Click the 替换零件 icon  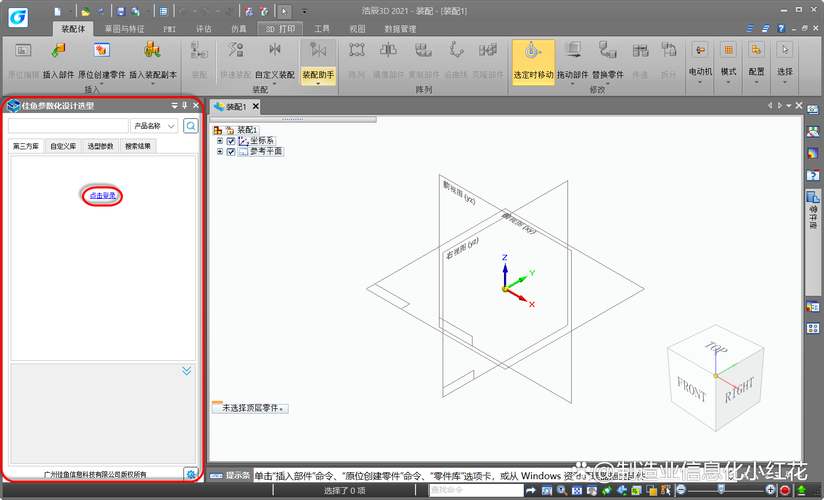click(x=607, y=50)
